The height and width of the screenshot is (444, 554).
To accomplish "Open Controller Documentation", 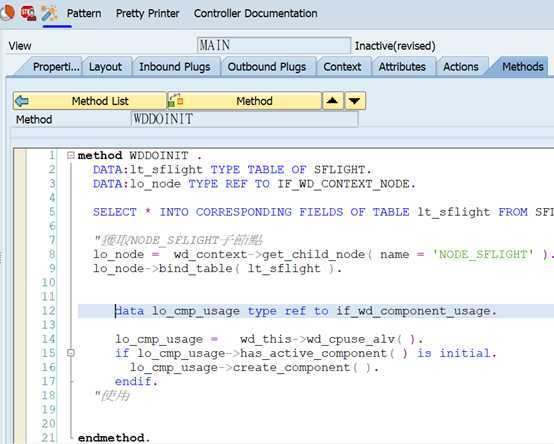I will click(255, 13).
